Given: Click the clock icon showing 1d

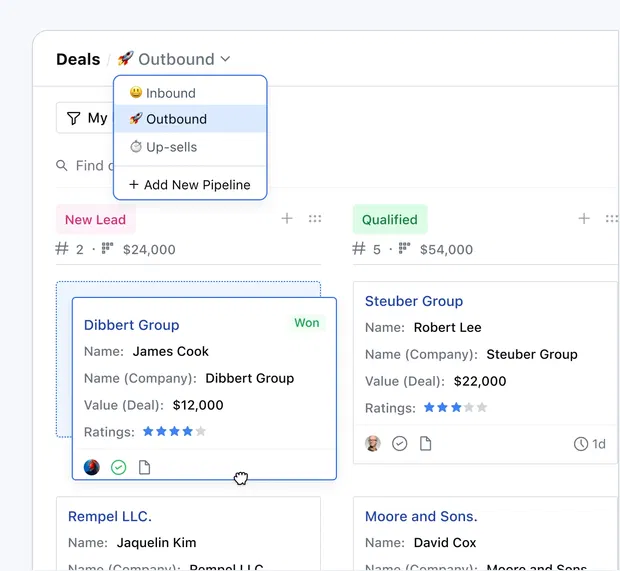Looking at the screenshot, I should [x=581, y=443].
